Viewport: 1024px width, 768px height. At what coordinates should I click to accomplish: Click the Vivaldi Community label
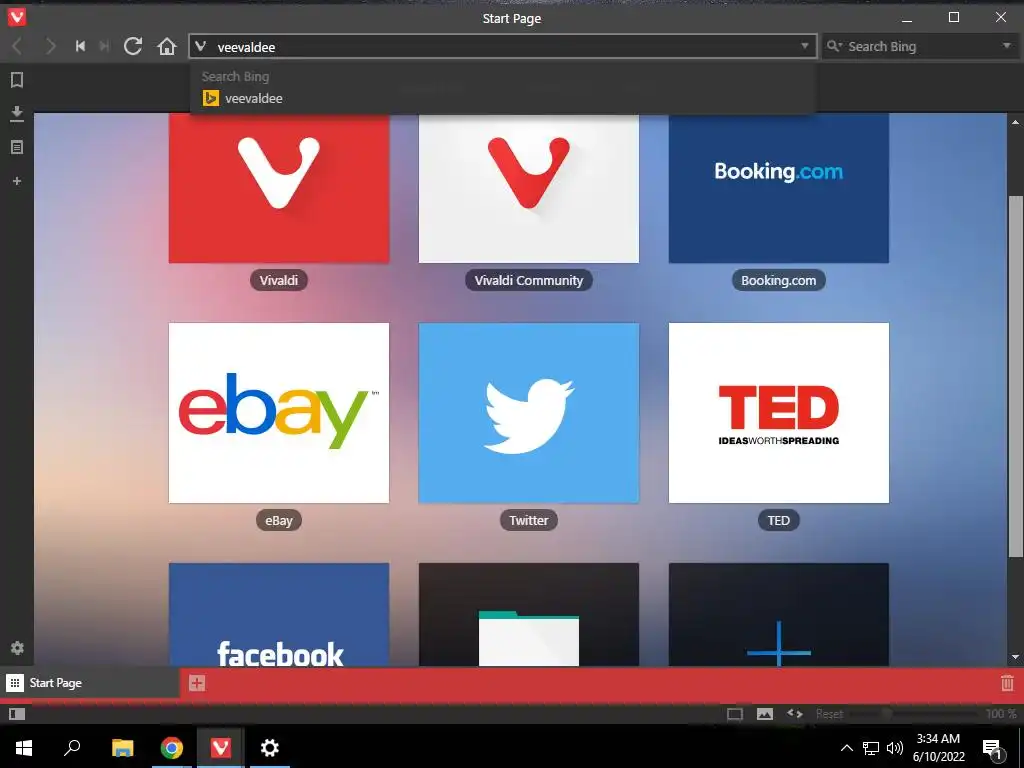(529, 280)
